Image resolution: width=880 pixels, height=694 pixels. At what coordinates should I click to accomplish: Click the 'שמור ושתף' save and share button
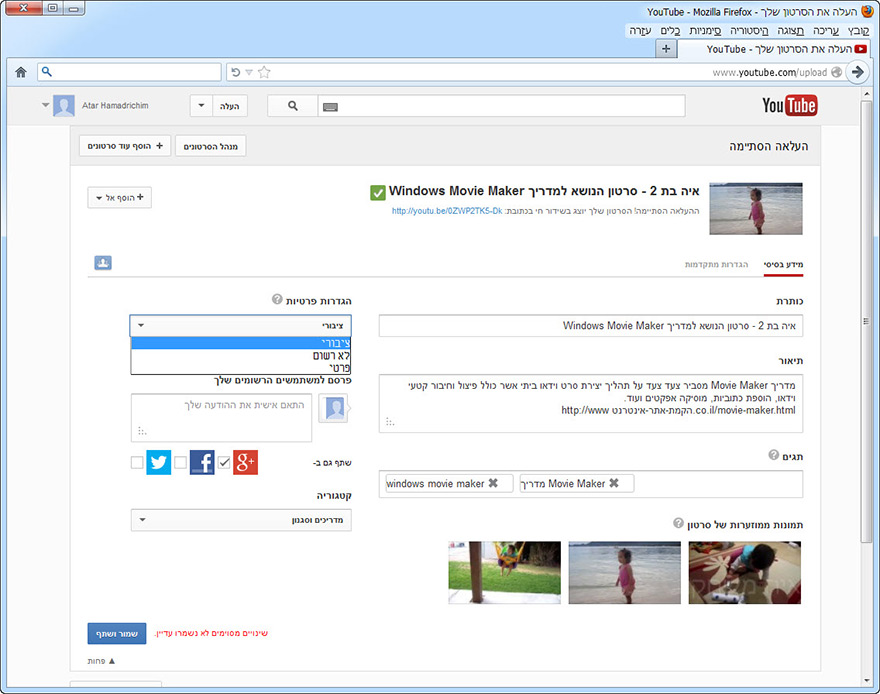[117, 633]
